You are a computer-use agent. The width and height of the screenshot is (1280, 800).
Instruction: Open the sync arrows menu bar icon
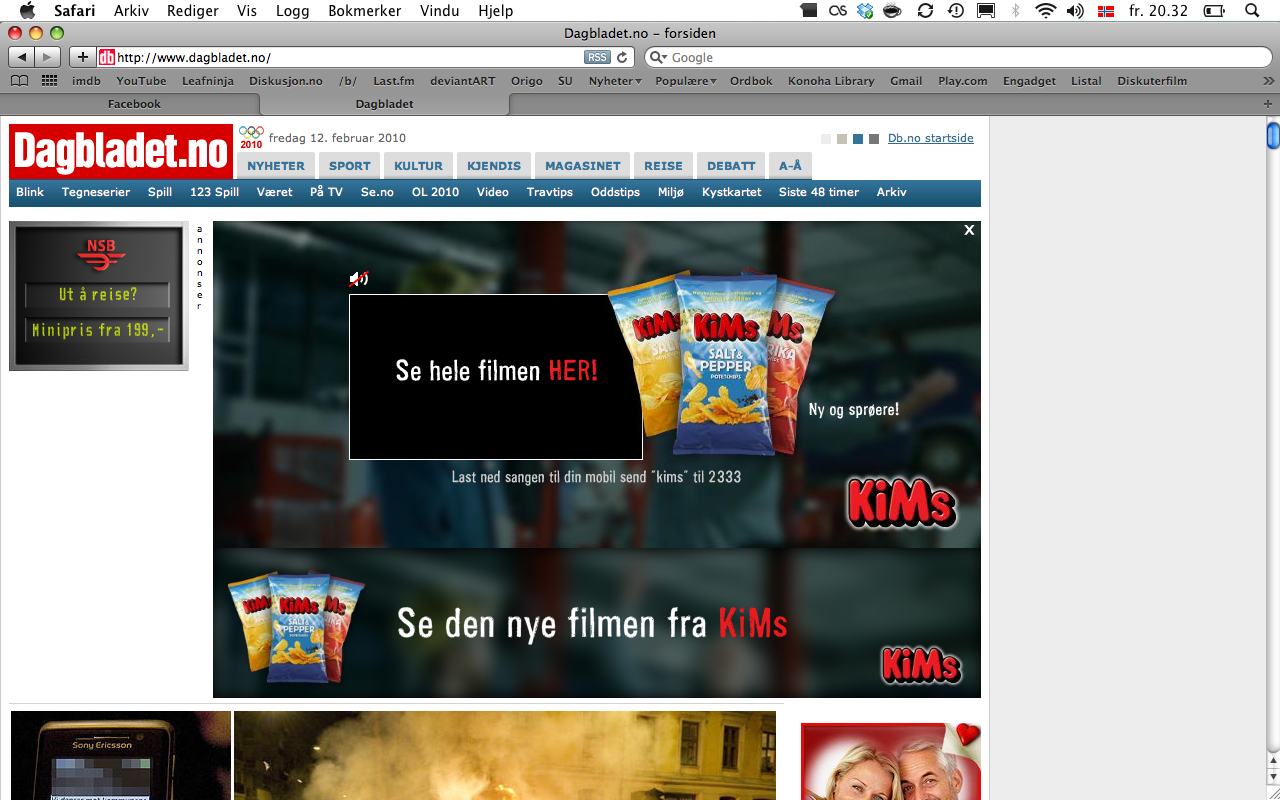925,10
